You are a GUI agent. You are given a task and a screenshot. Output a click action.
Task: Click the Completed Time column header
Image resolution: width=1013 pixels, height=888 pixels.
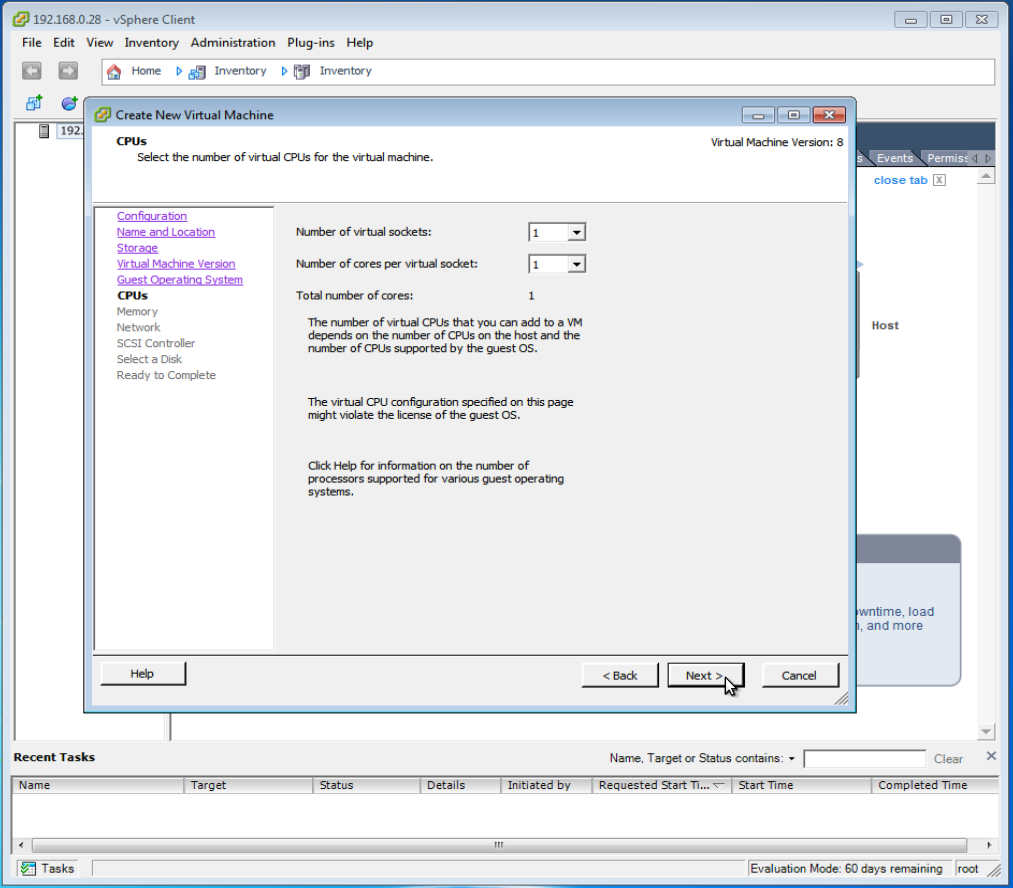(x=934, y=785)
